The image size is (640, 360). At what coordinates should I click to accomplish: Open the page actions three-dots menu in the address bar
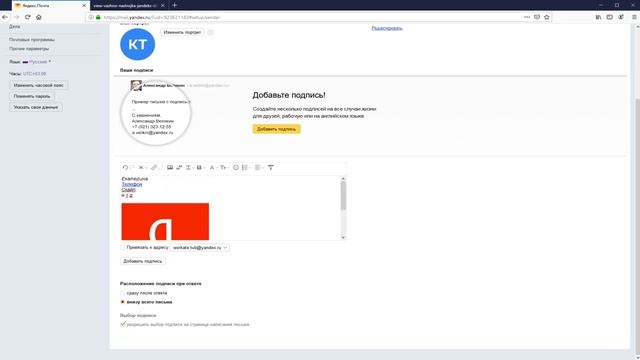click(527, 17)
